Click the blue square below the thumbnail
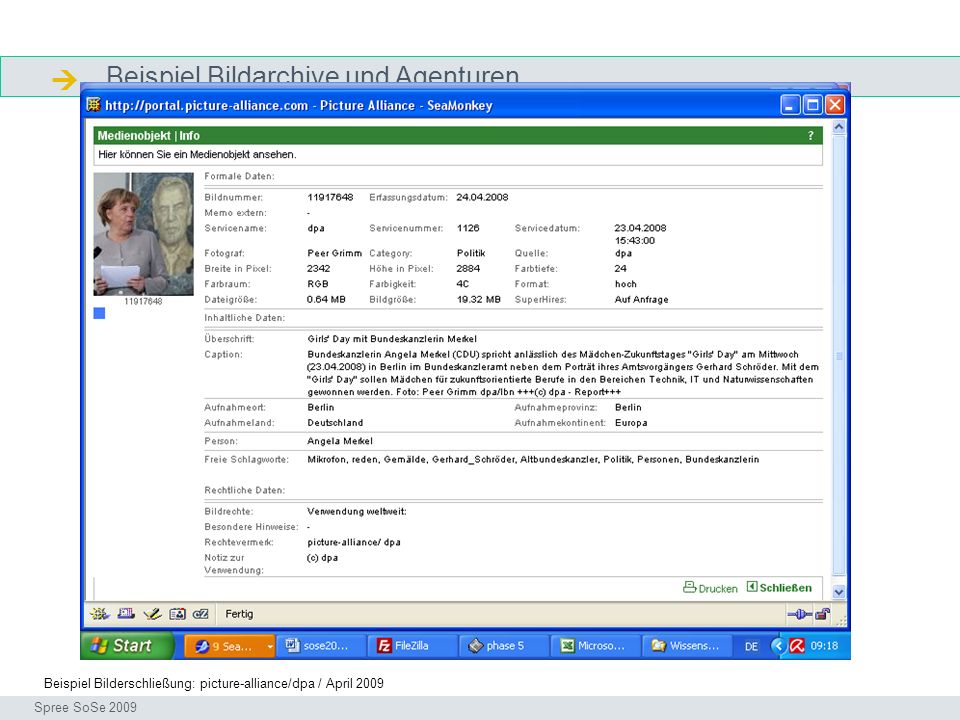Screen dimensions: 960x720 pos(99,313)
